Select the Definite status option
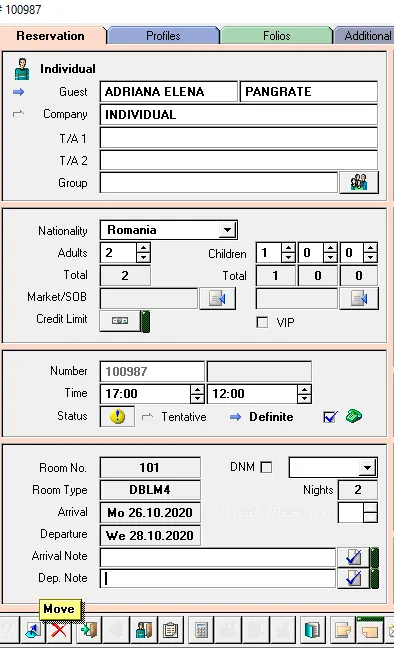 coord(271,417)
